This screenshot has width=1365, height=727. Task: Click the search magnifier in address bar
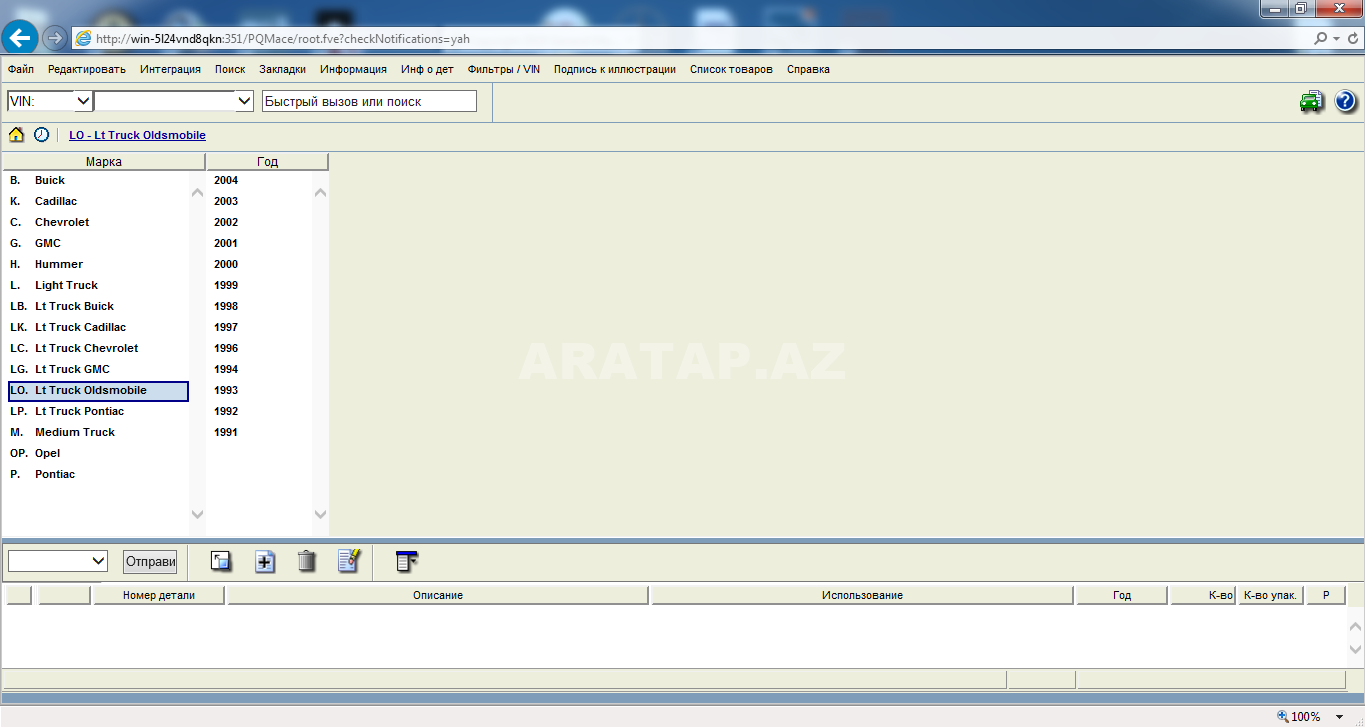click(1322, 38)
